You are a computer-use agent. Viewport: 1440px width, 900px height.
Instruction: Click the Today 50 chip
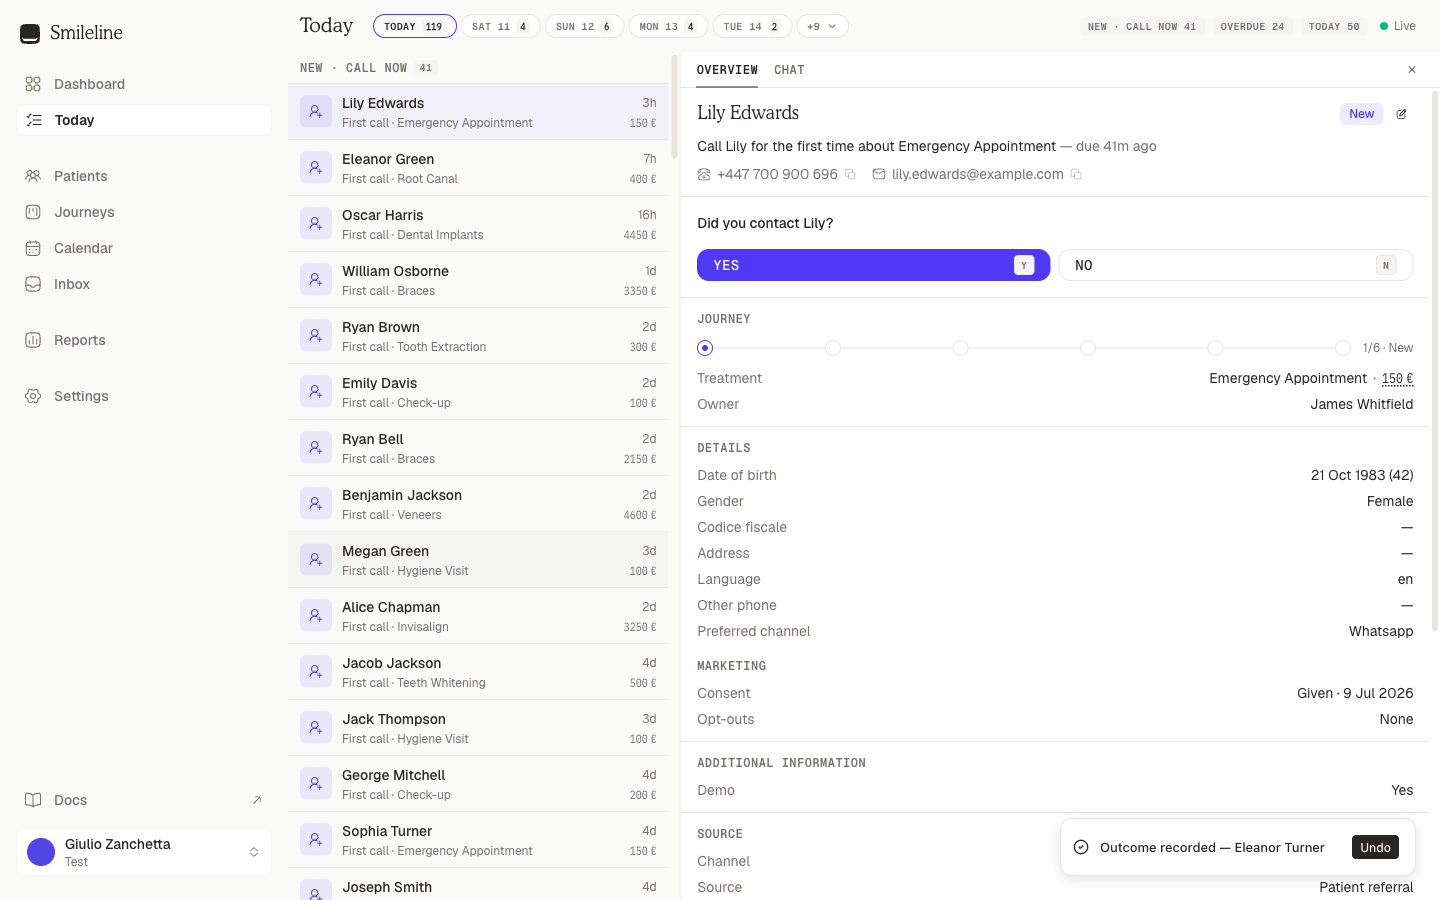[1334, 26]
